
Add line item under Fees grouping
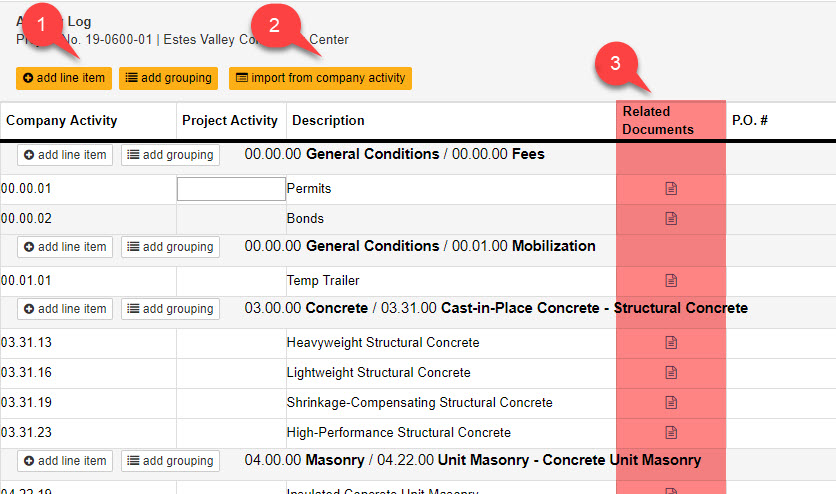click(65, 155)
